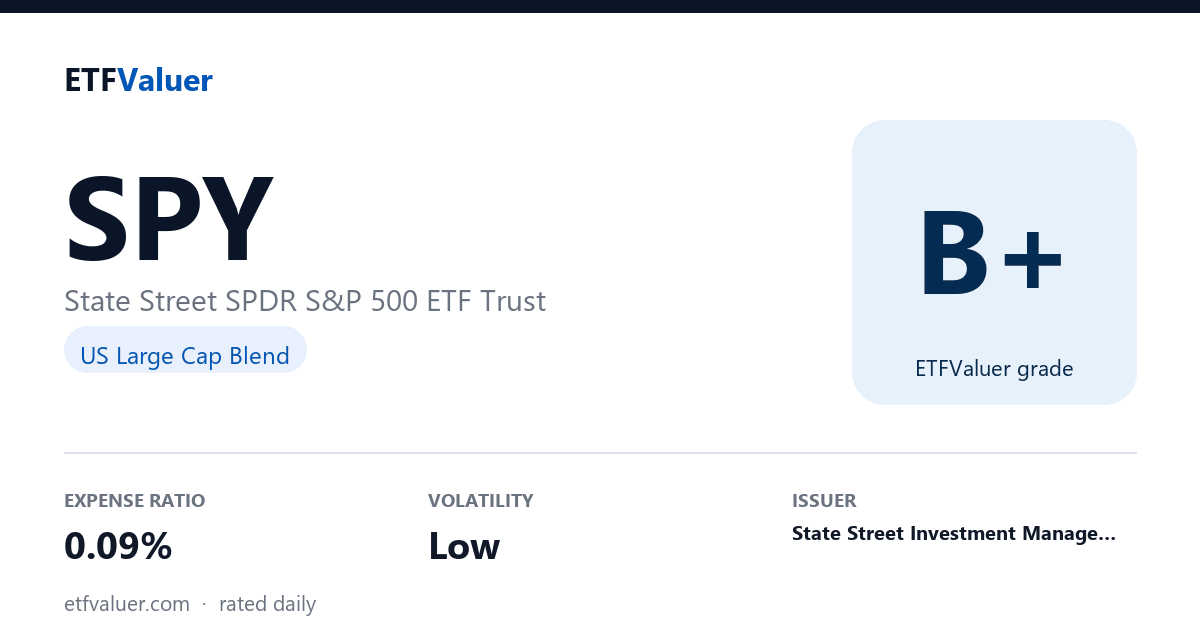
Task: Select the 0.09% expense ratio value
Action: [118, 547]
